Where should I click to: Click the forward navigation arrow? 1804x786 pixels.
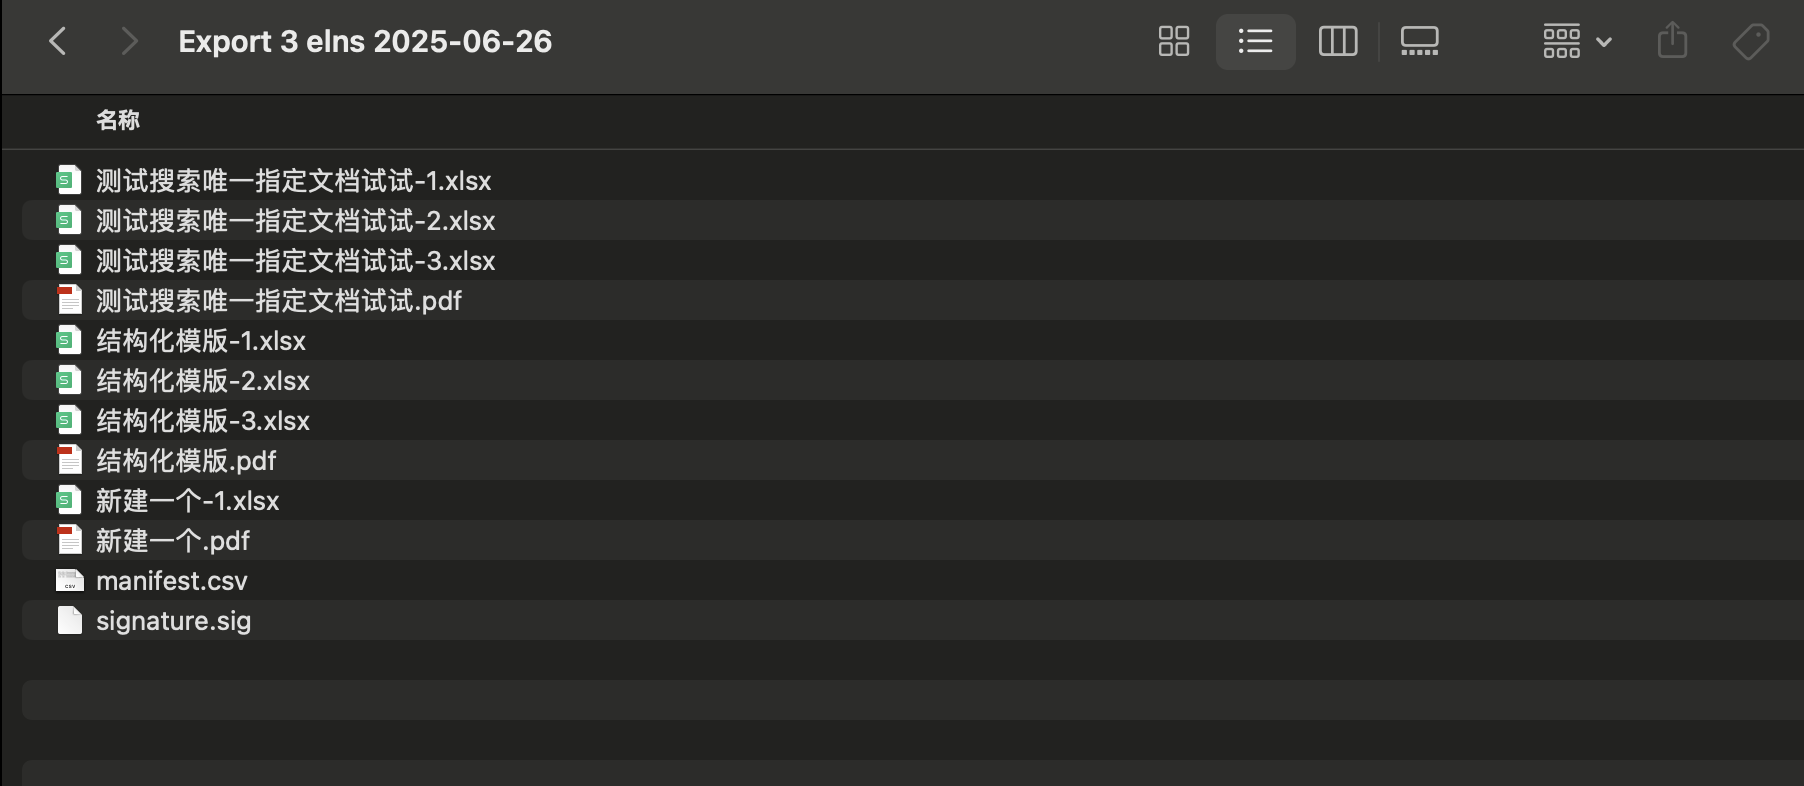(128, 41)
